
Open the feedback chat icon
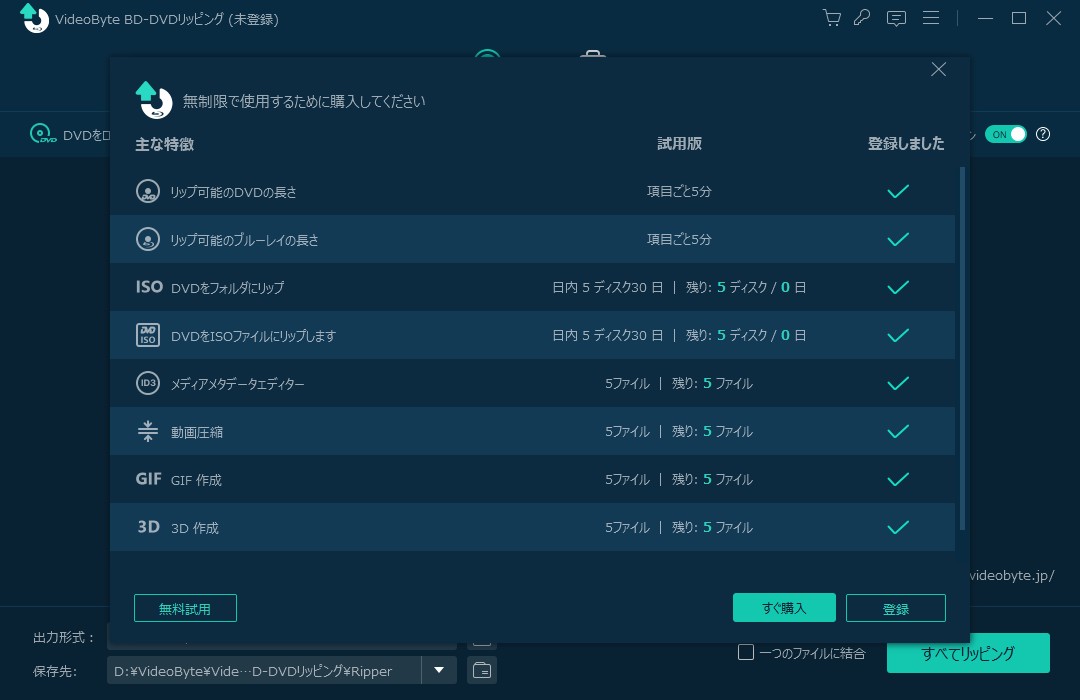(896, 19)
